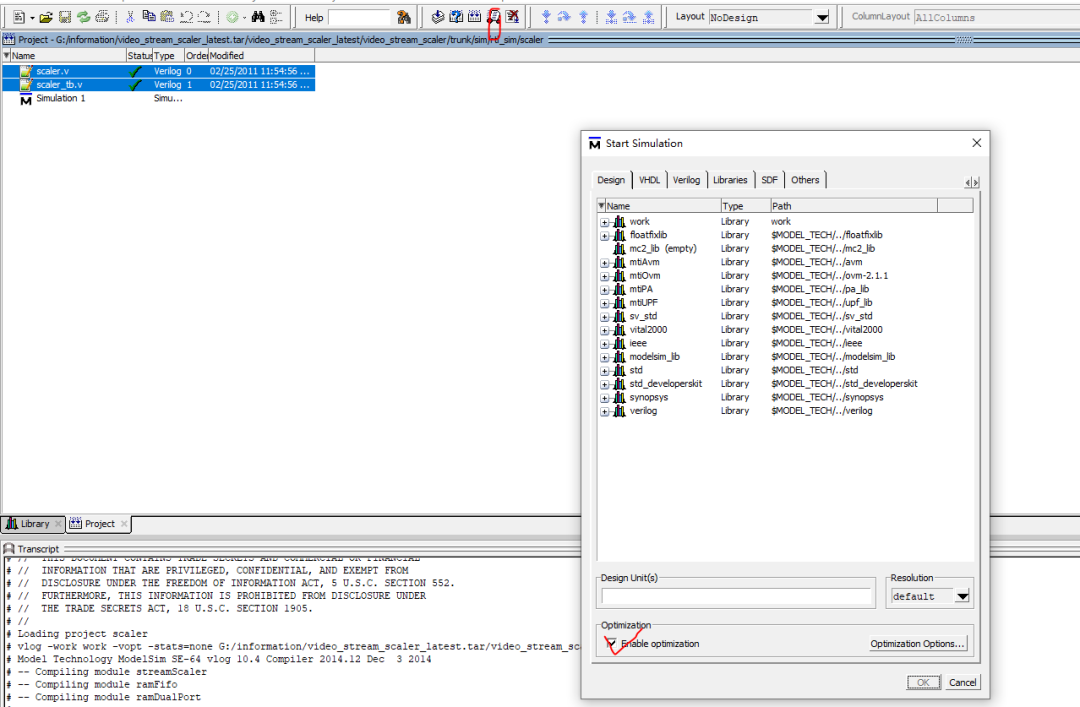Close the Project pane tab

(124, 524)
